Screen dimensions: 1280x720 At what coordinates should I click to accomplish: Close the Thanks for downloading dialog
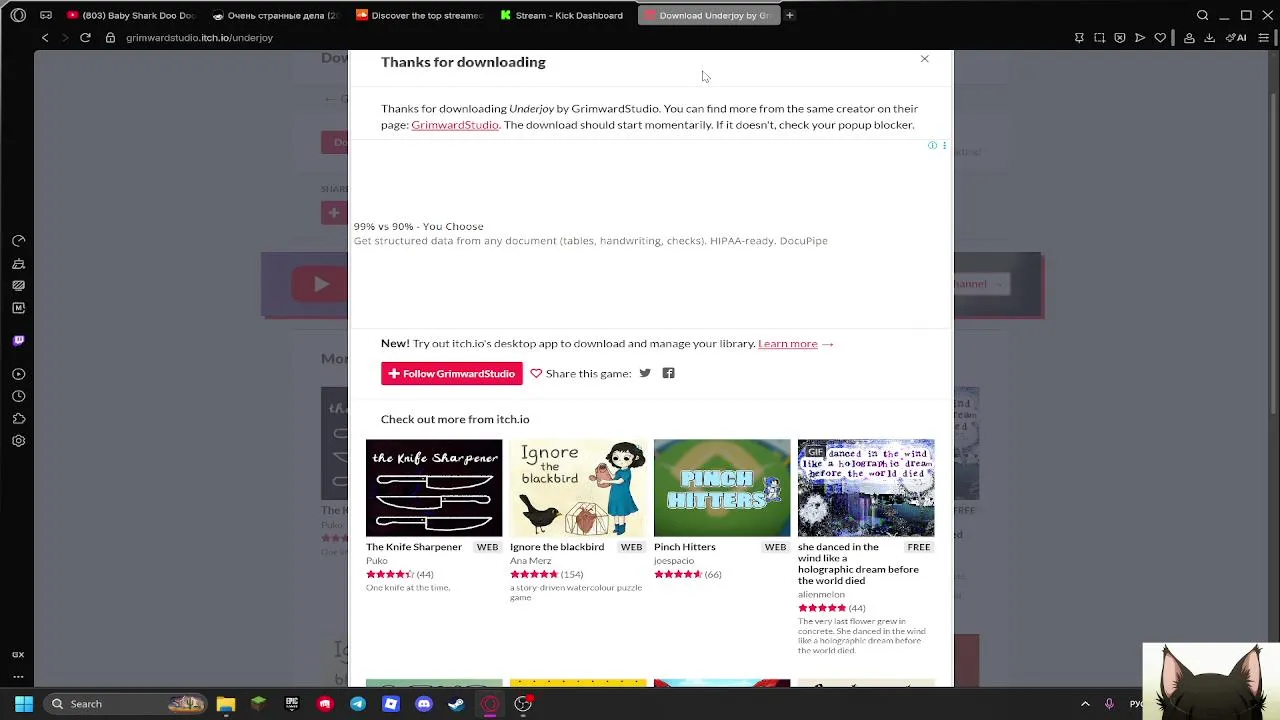pos(924,59)
